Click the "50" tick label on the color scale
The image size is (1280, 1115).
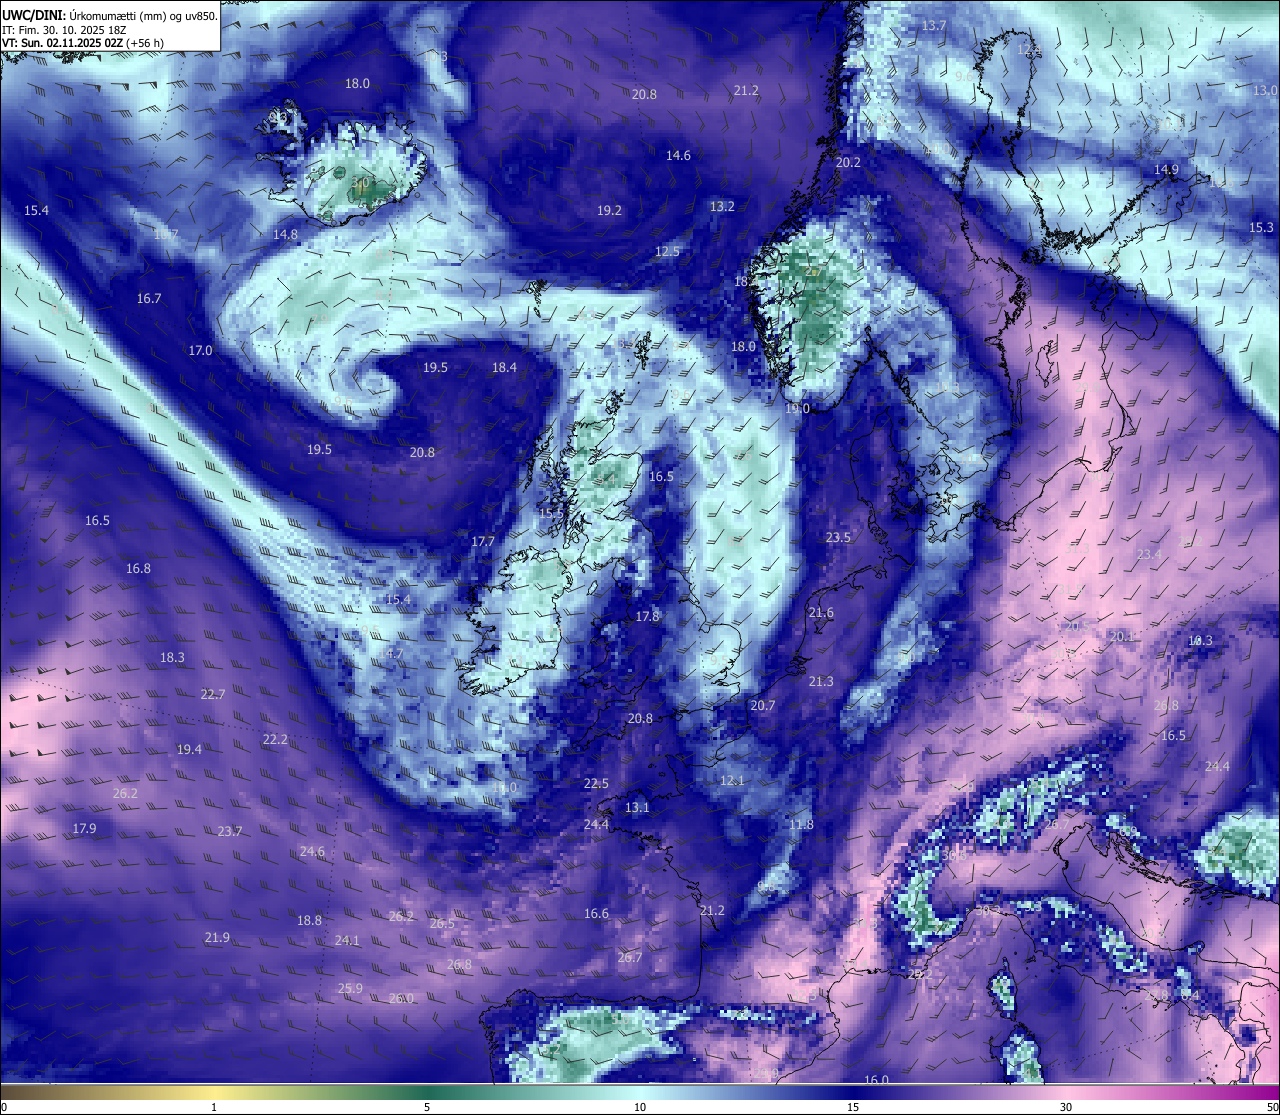click(x=1271, y=1107)
